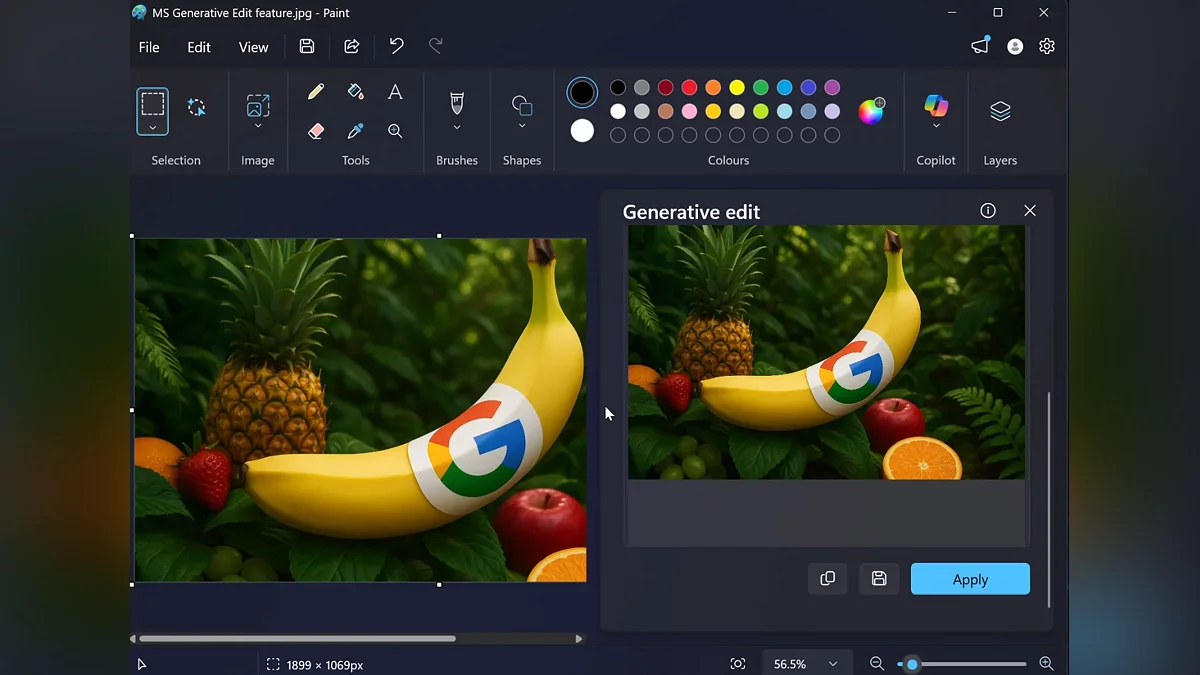The image size is (1200, 675).
Task: Select the Eraser tool
Action: tap(316, 131)
